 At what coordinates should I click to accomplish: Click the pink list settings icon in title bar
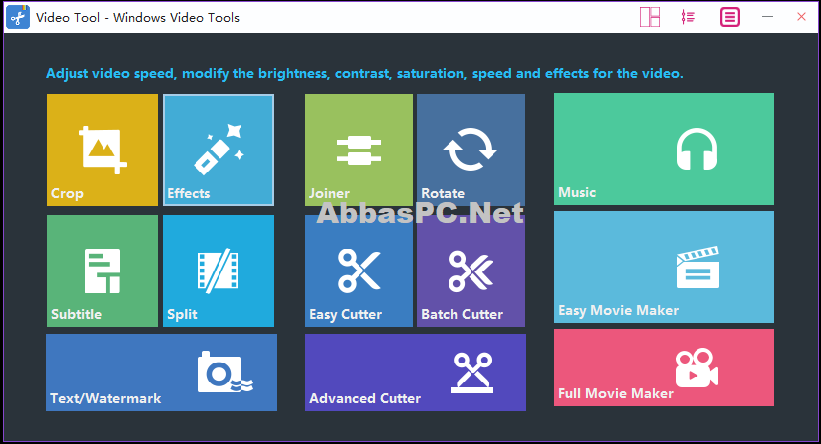[x=688, y=17]
